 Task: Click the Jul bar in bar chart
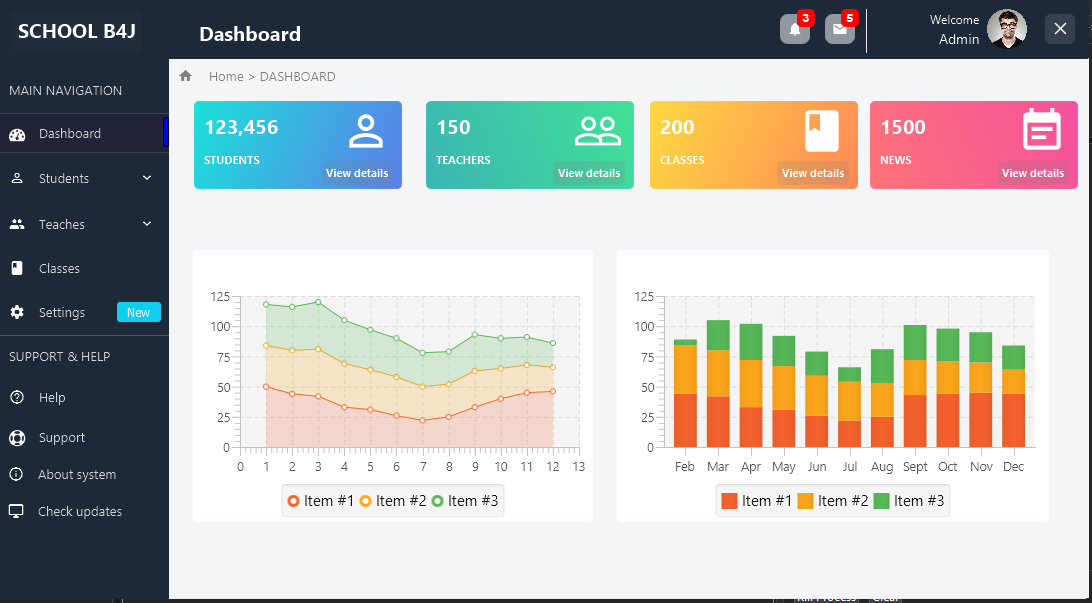(849, 407)
